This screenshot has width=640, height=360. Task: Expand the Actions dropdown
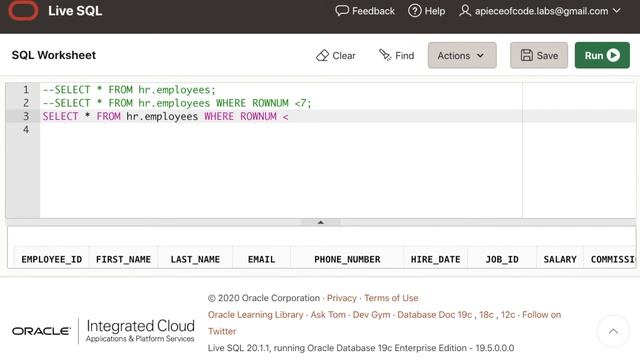coord(462,55)
